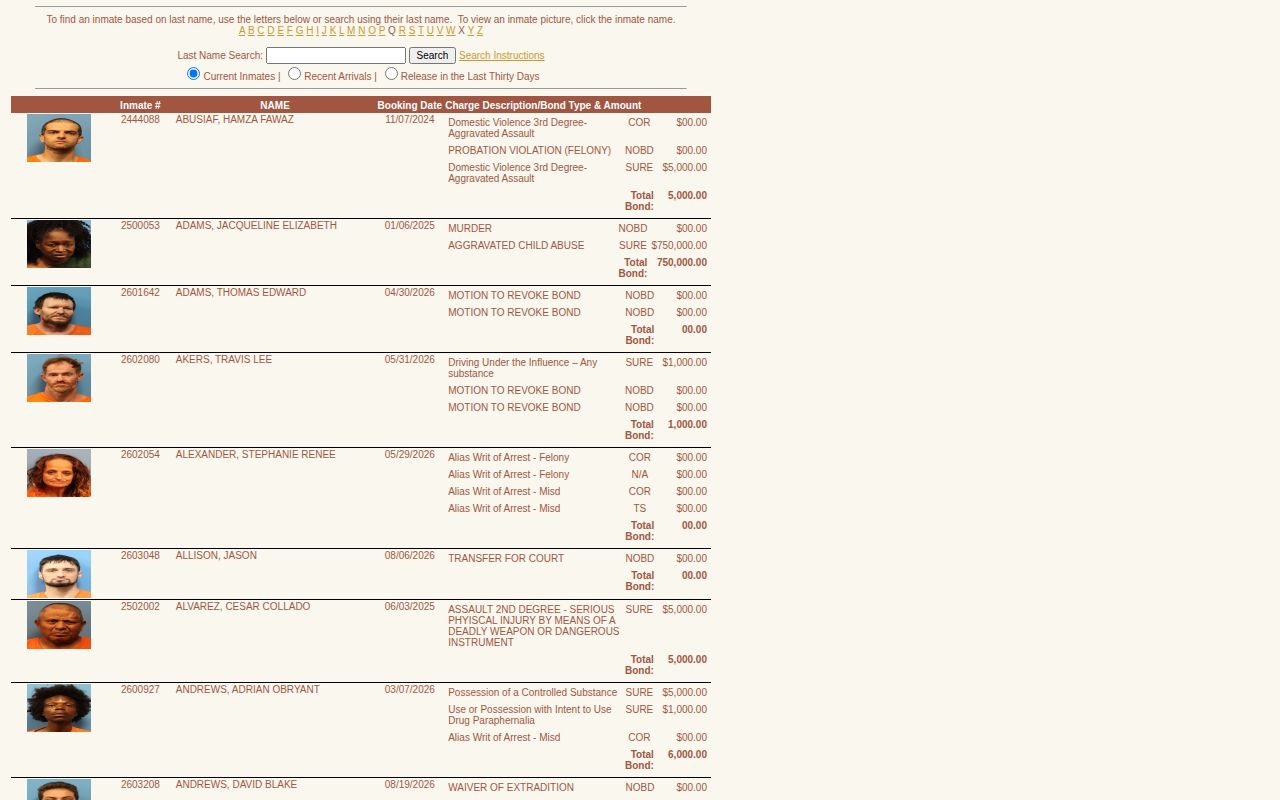Select the Recent Arrivals radio button

[x=295, y=74]
